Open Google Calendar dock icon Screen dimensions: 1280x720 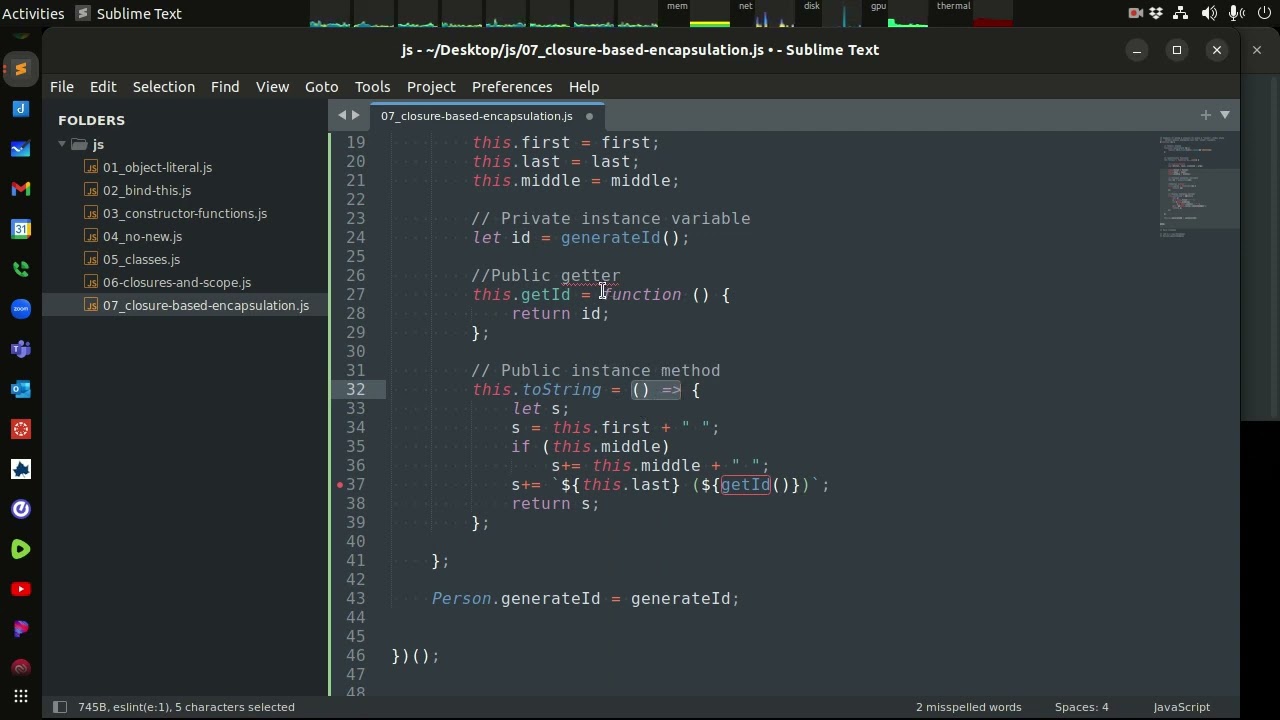tap(21, 229)
